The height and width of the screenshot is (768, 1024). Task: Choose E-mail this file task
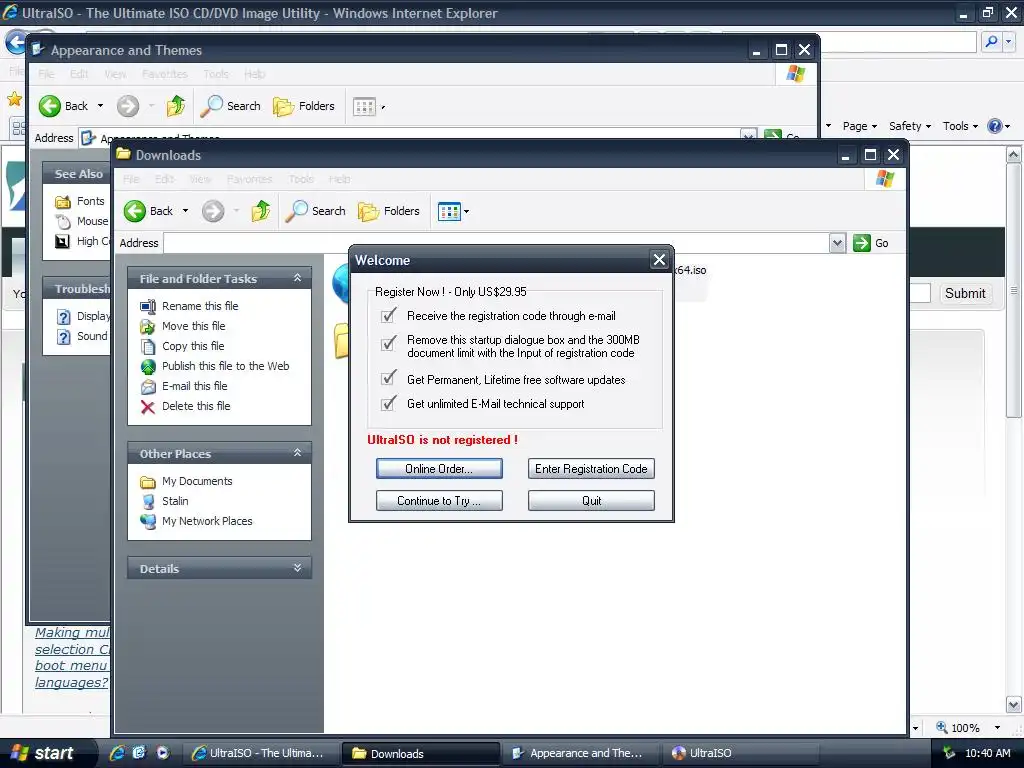195,386
